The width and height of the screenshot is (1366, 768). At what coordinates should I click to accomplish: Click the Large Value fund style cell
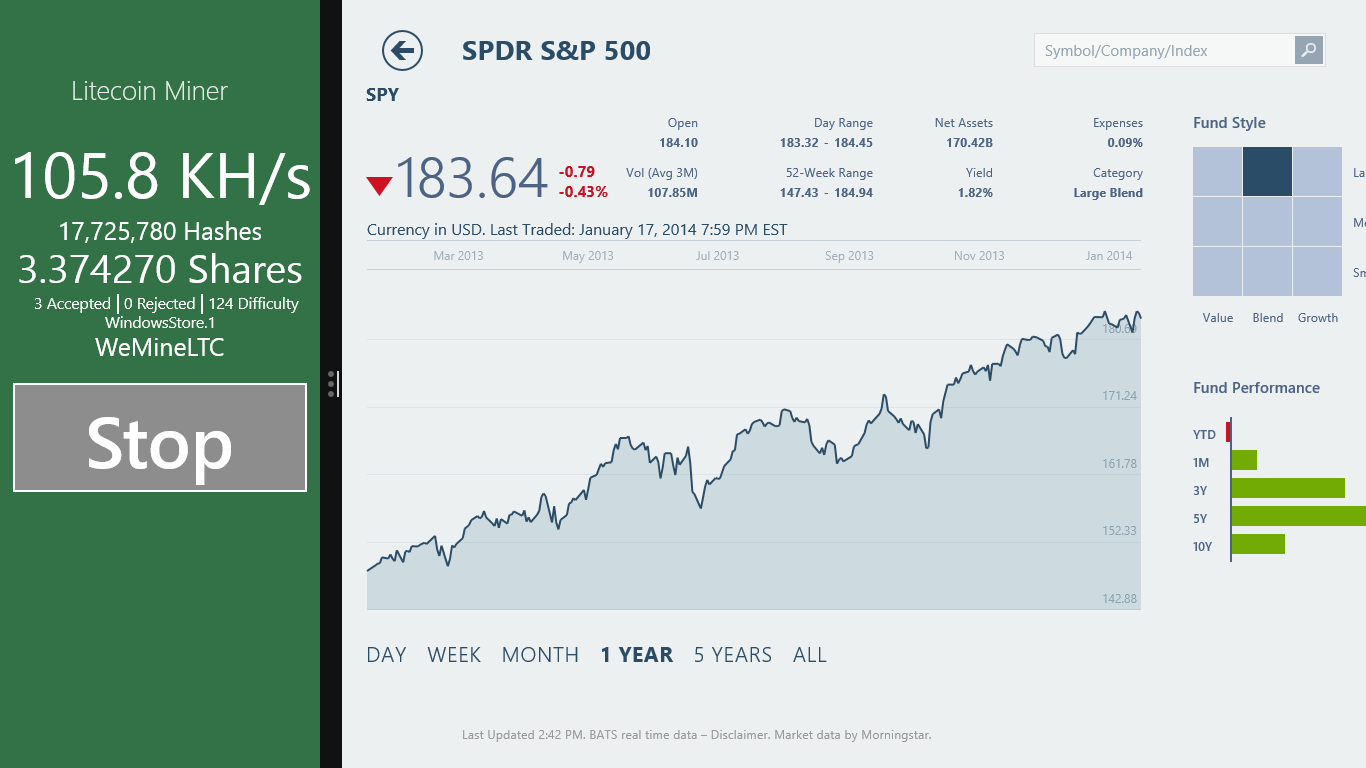(1217, 171)
